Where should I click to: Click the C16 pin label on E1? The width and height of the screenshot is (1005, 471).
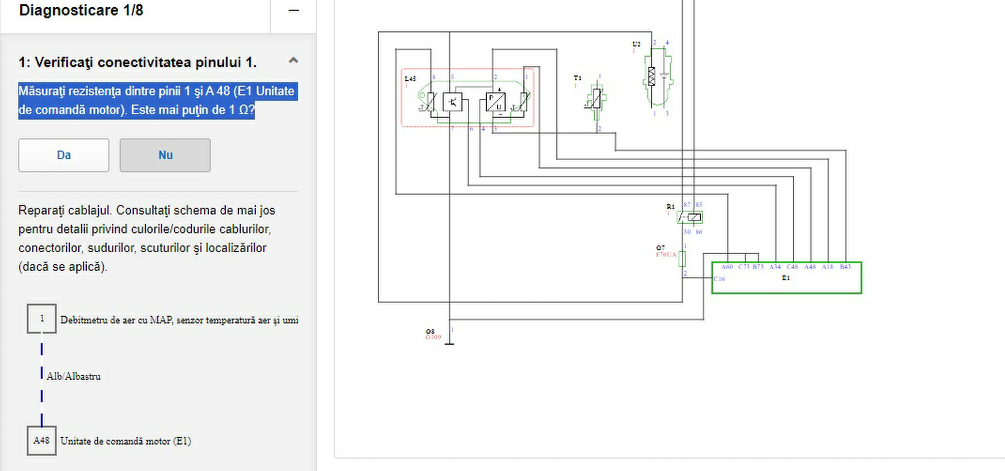pos(720,279)
